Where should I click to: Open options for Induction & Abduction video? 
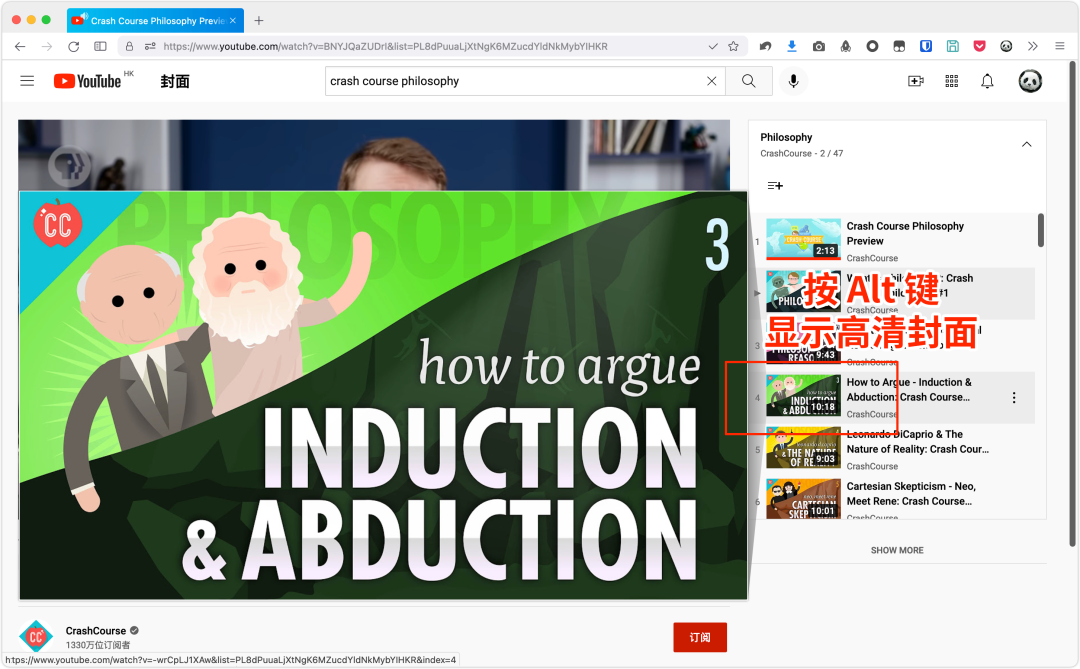pos(1014,398)
